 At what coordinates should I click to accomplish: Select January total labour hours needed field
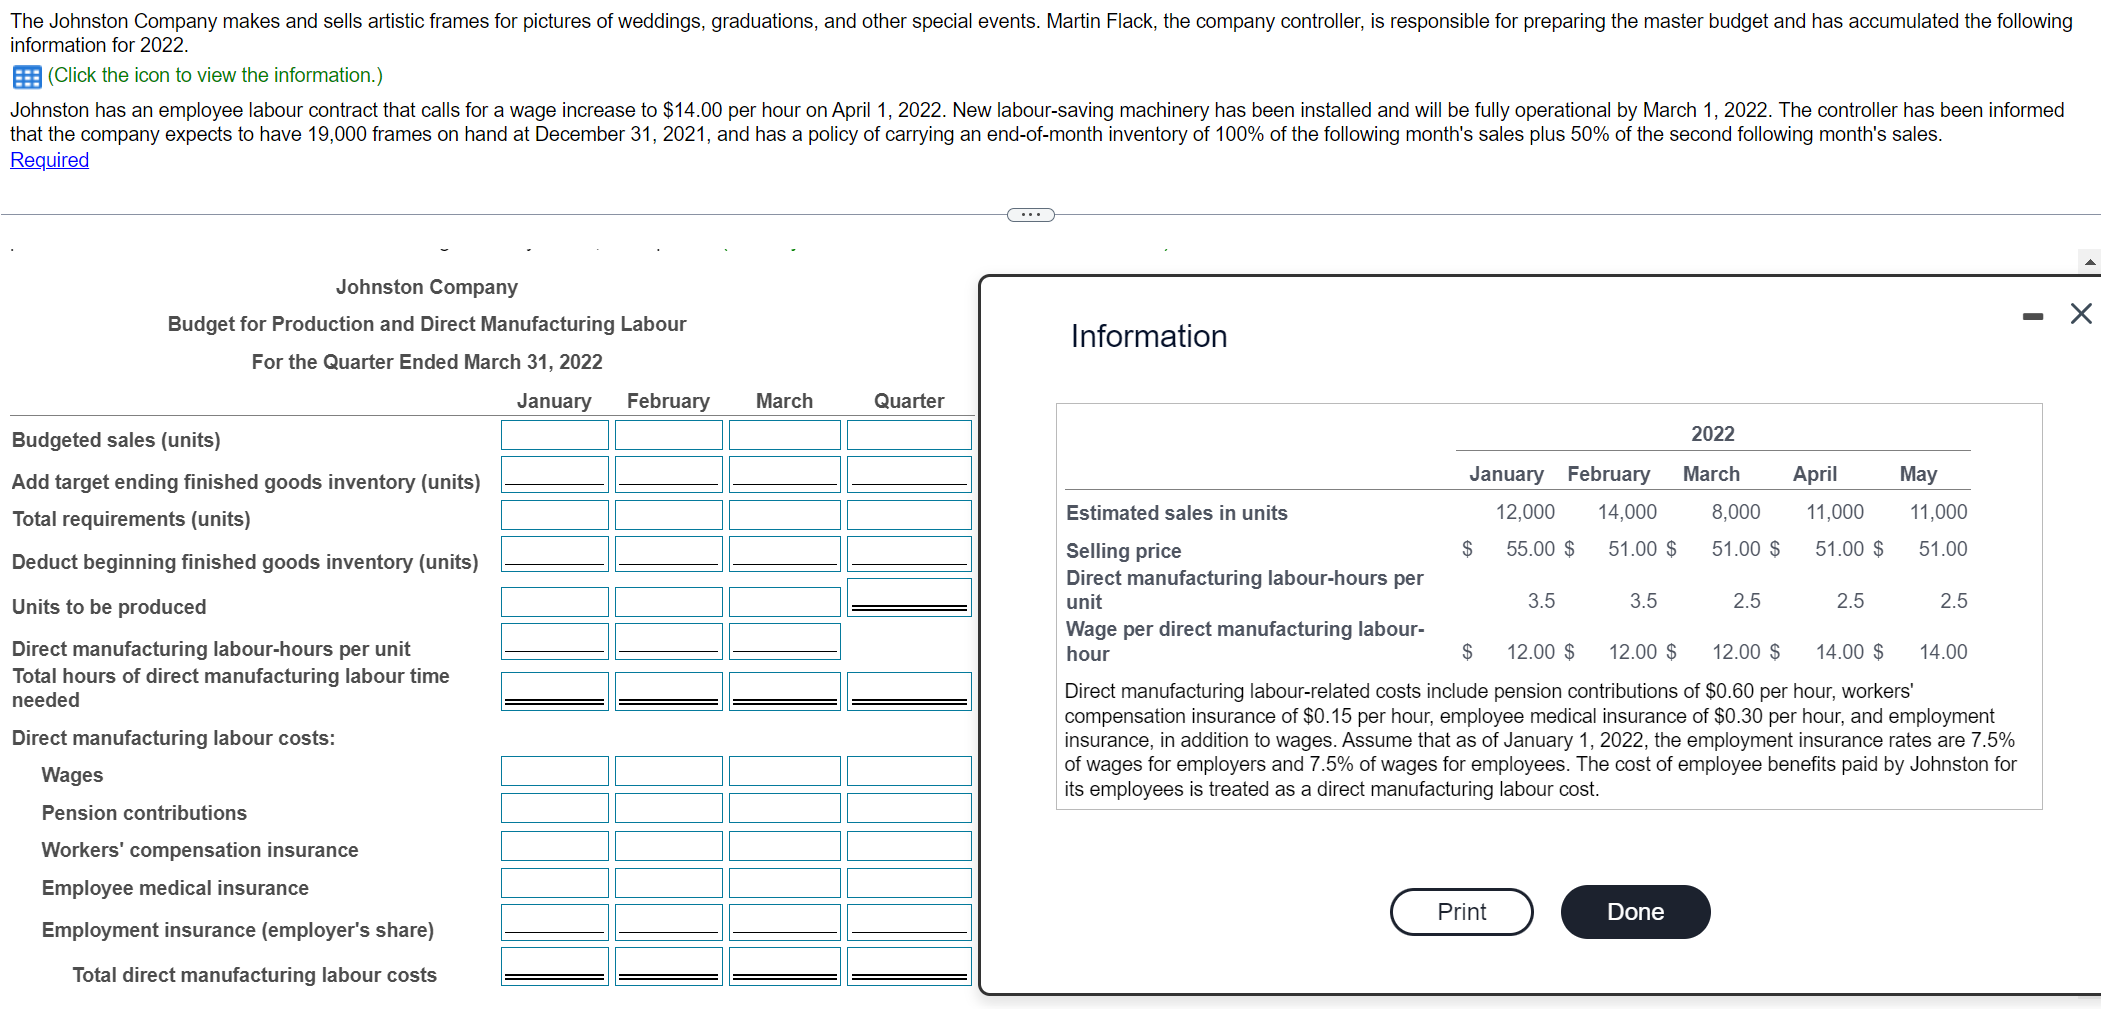[555, 691]
